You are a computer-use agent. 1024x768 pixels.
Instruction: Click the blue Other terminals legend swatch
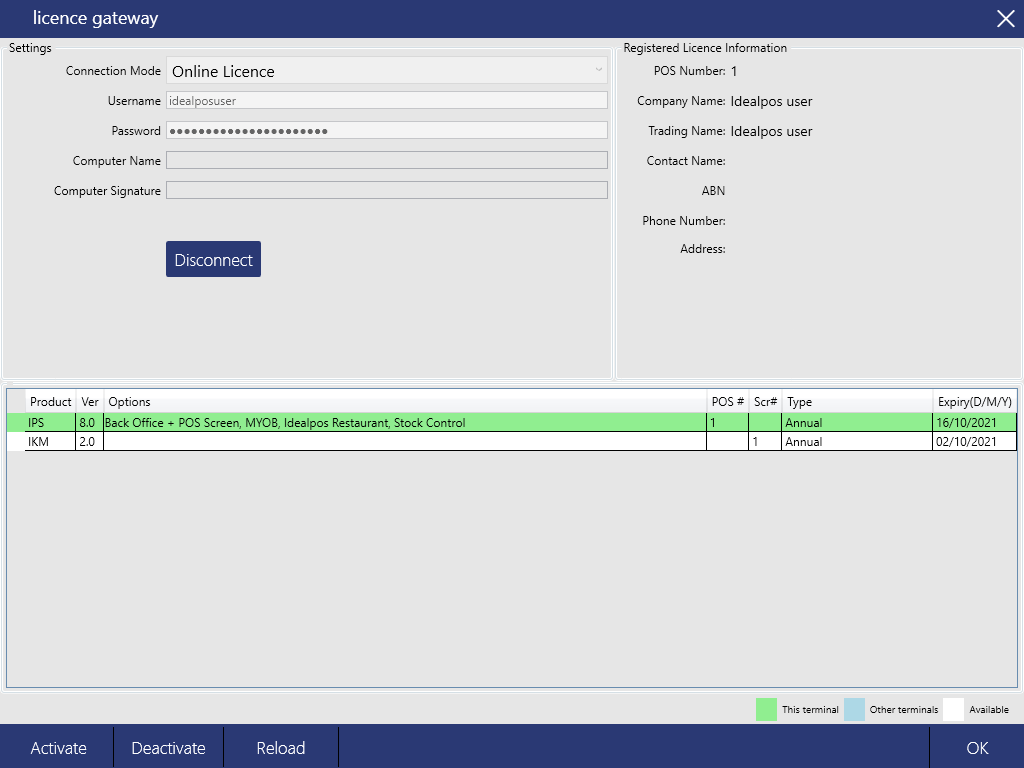[855, 709]
